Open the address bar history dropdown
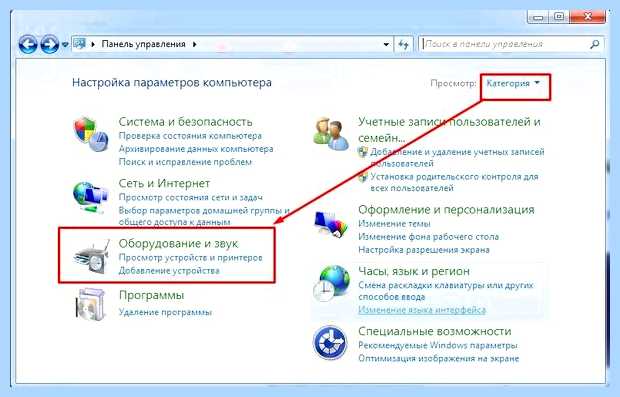Screen dimensions: 620x397 [x=386, y=44]
